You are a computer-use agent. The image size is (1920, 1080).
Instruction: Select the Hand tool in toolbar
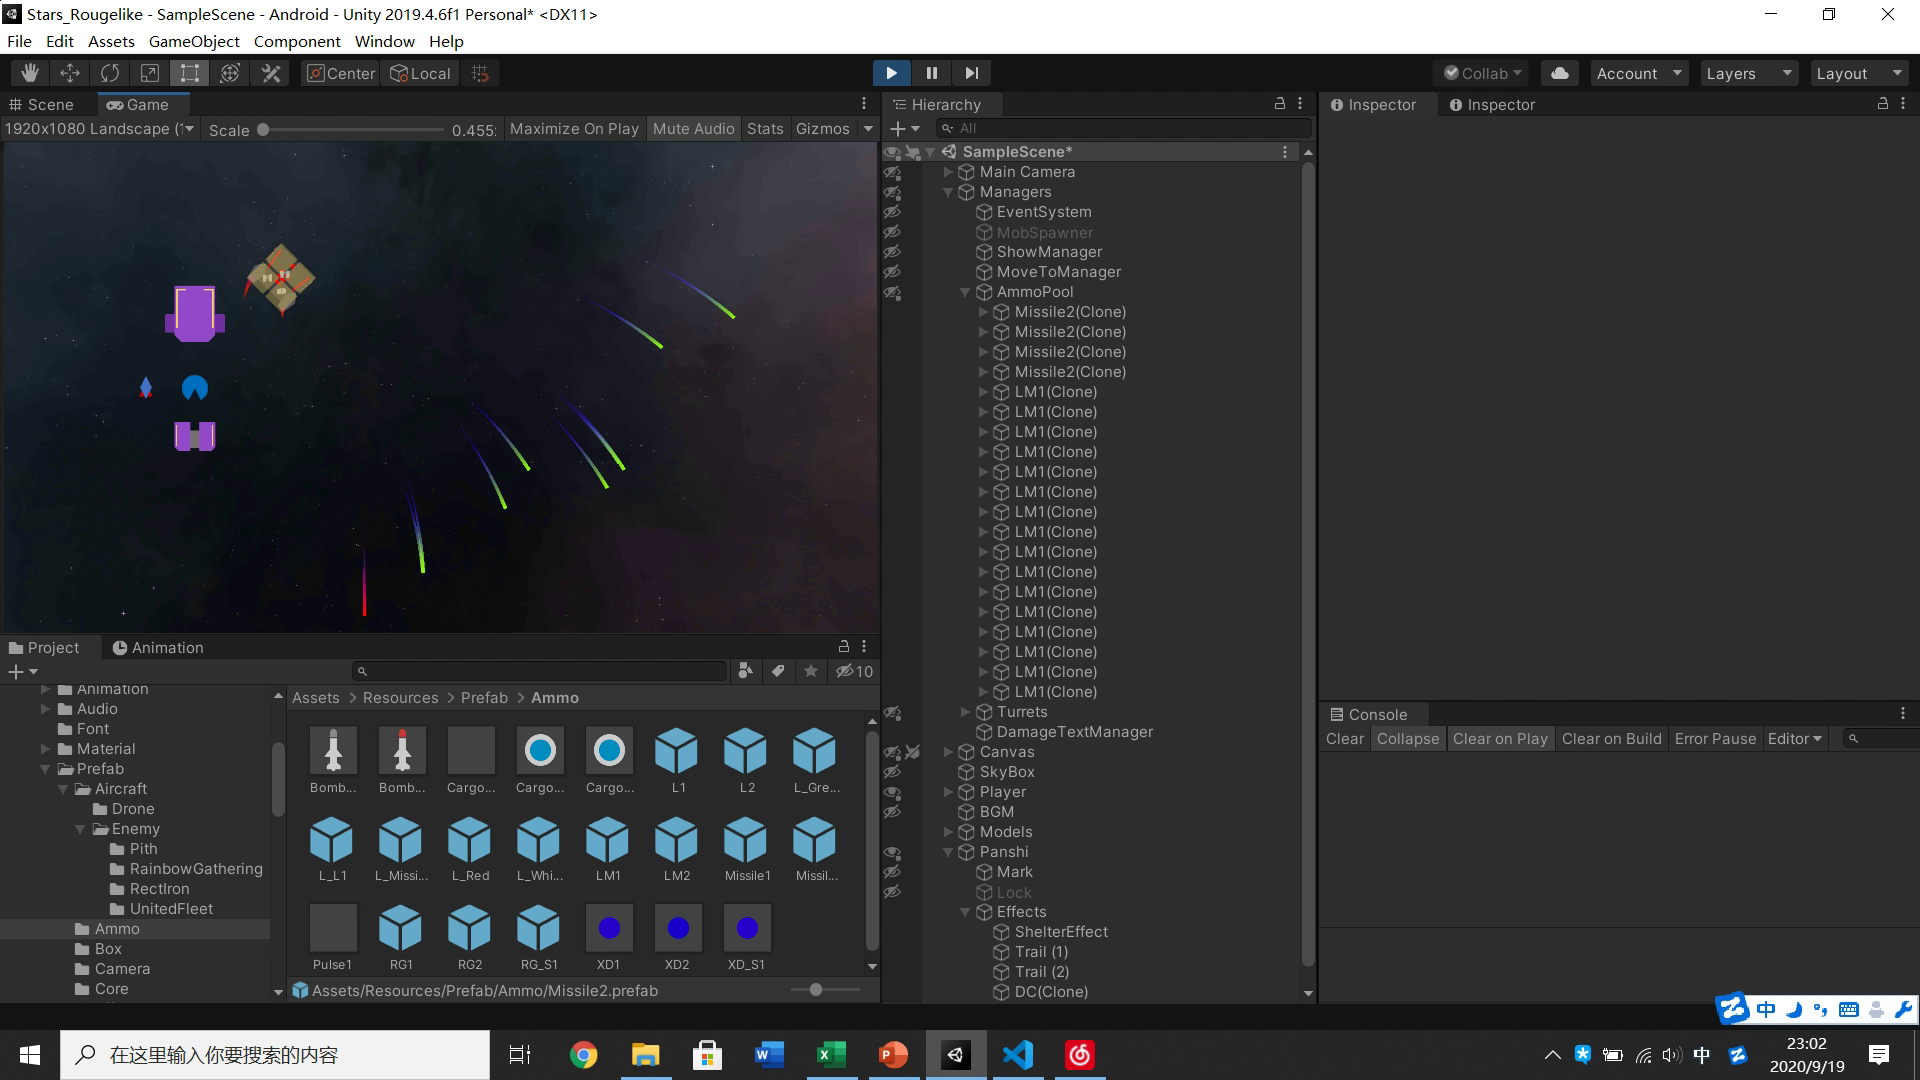(x=30, y=73)
